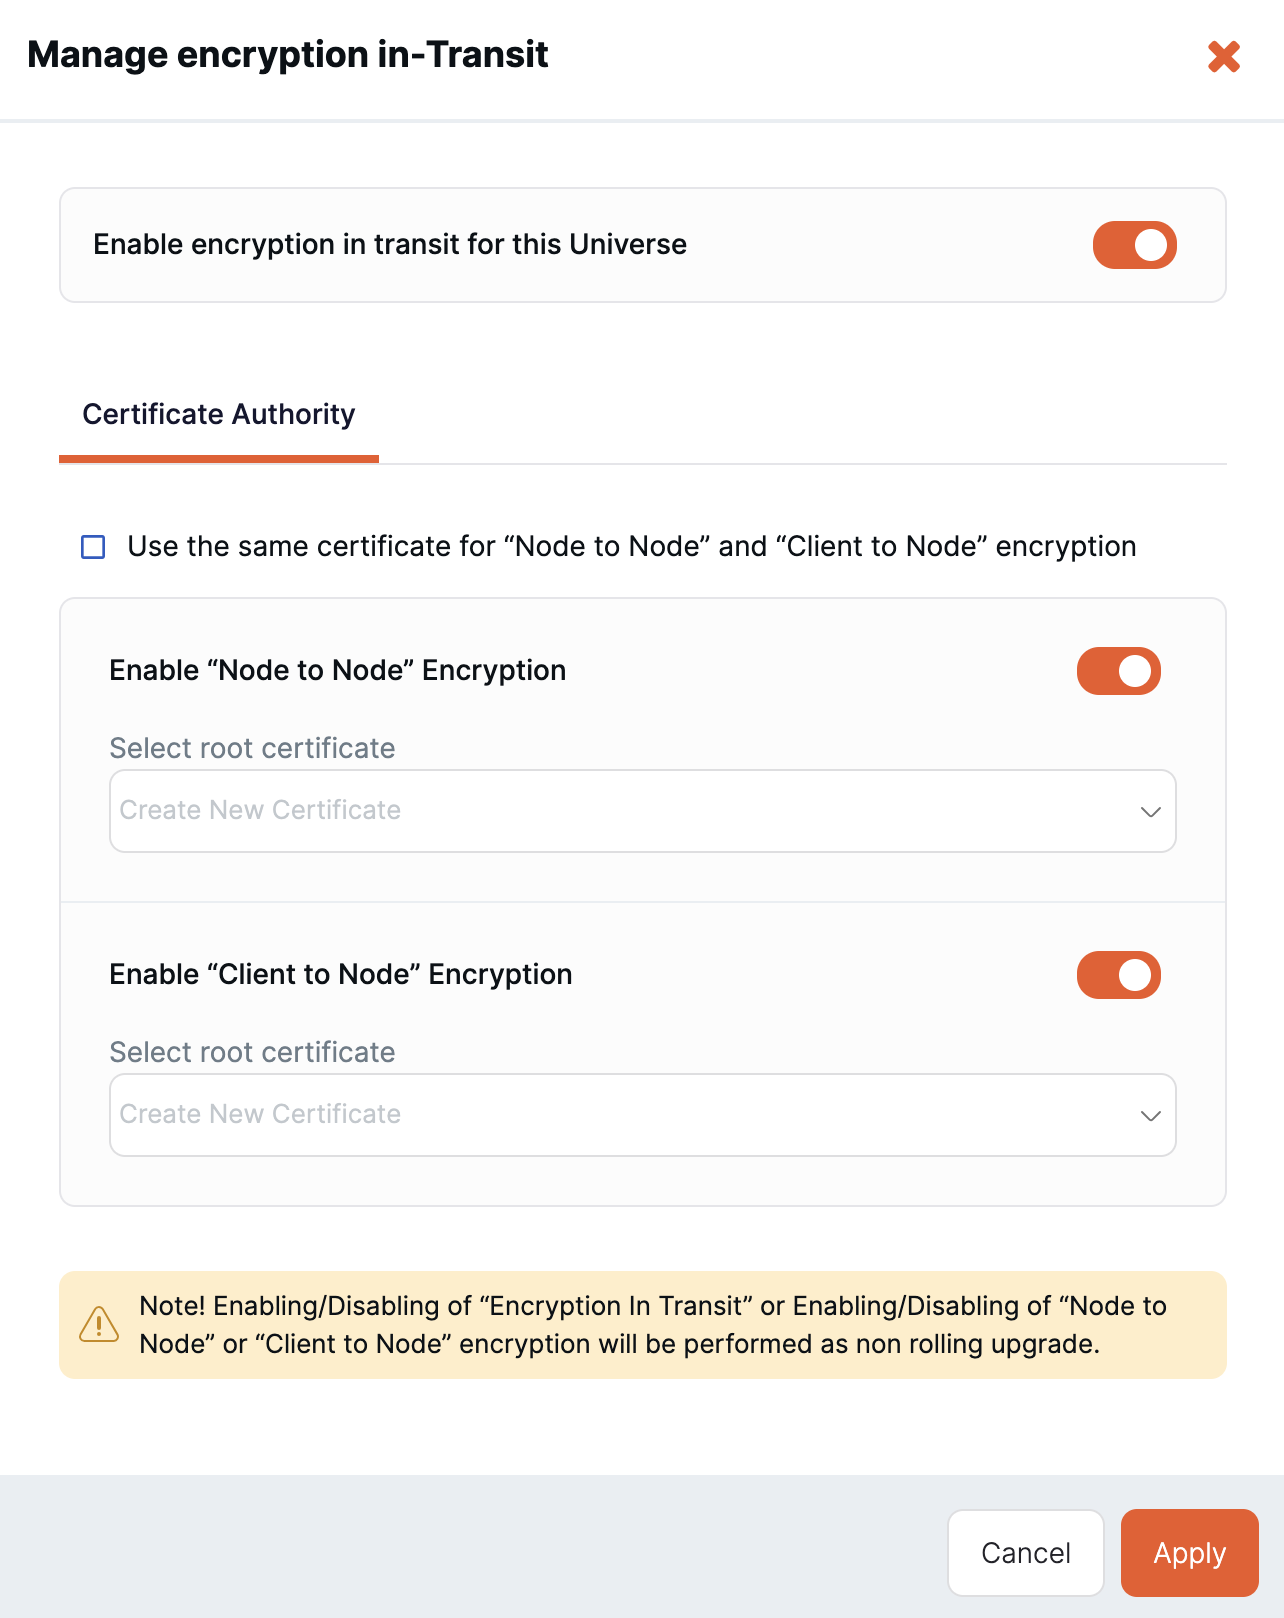Click the orange tab underline indicator
This screenshot has width=1284, height=1618.
219,461
